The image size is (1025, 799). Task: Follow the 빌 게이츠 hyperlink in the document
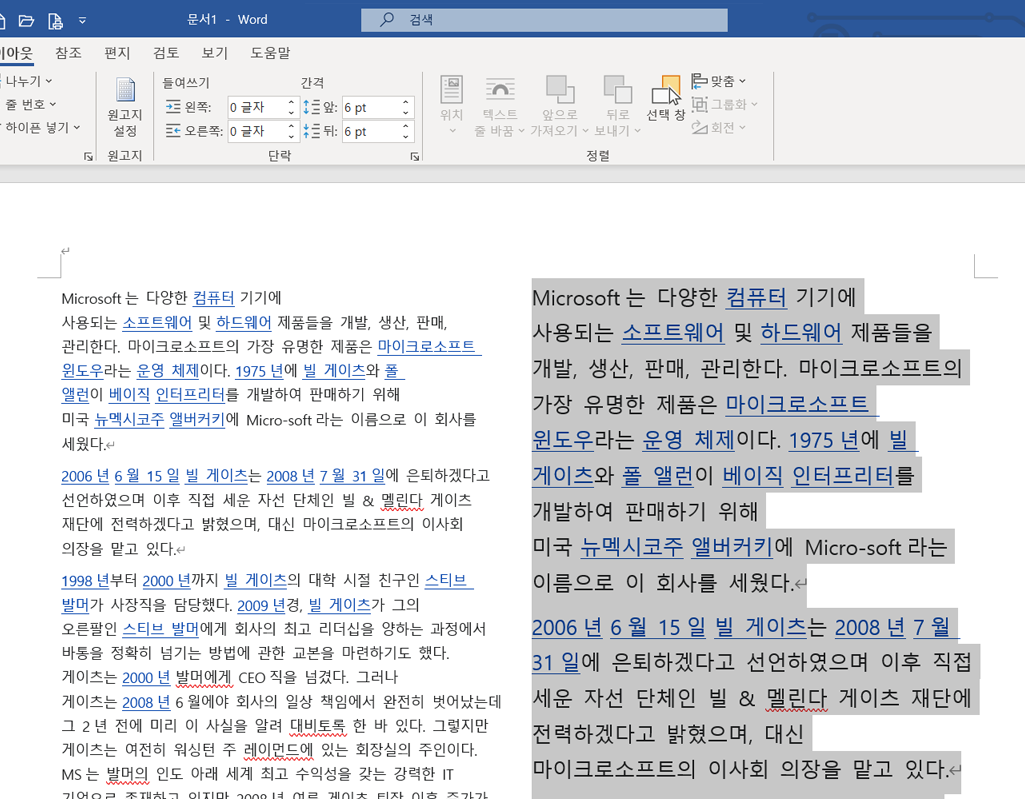coord(335,369)
